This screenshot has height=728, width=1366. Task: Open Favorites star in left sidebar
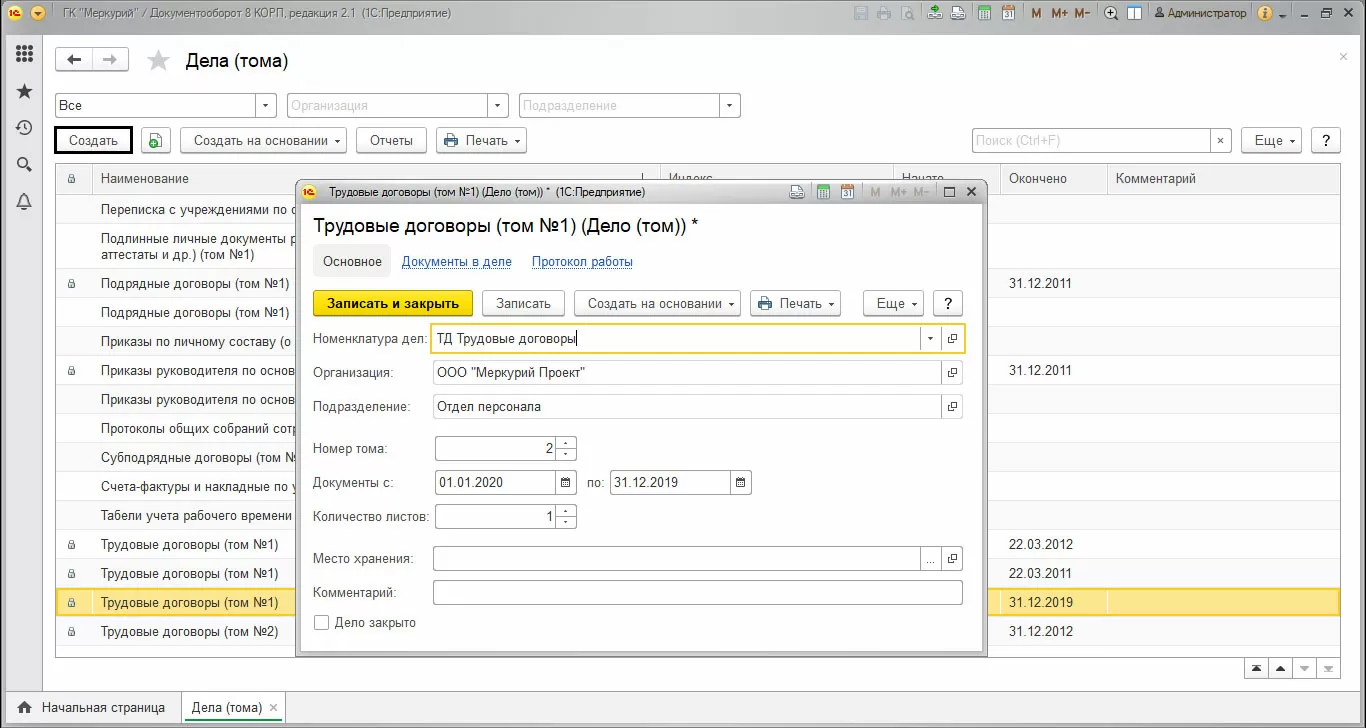tap(24, 91)
